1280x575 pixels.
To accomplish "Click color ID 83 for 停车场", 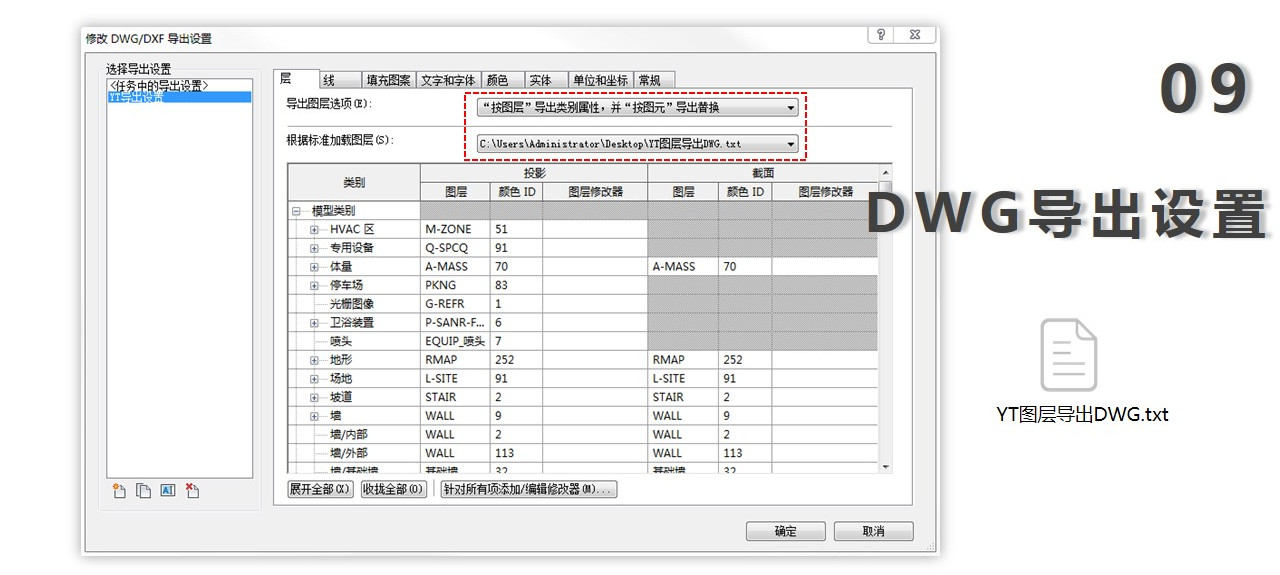I will 516,286.
